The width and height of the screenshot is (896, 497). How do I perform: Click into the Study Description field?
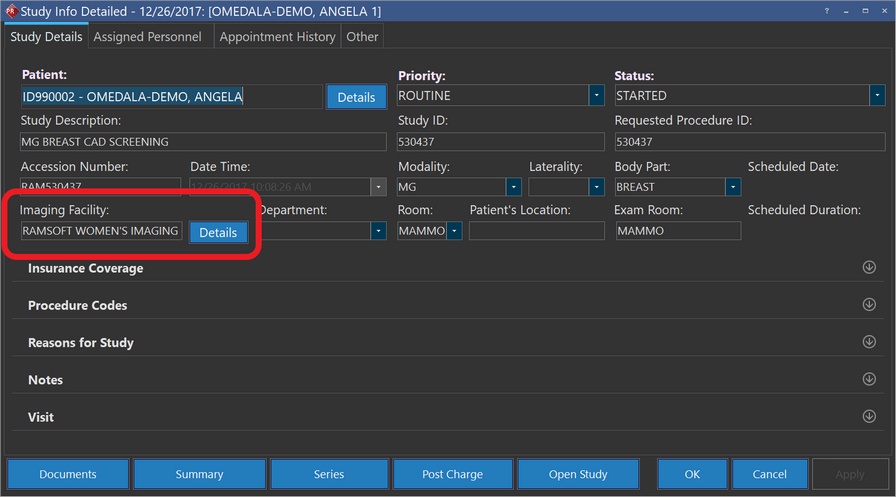click(x=203, y=142)
